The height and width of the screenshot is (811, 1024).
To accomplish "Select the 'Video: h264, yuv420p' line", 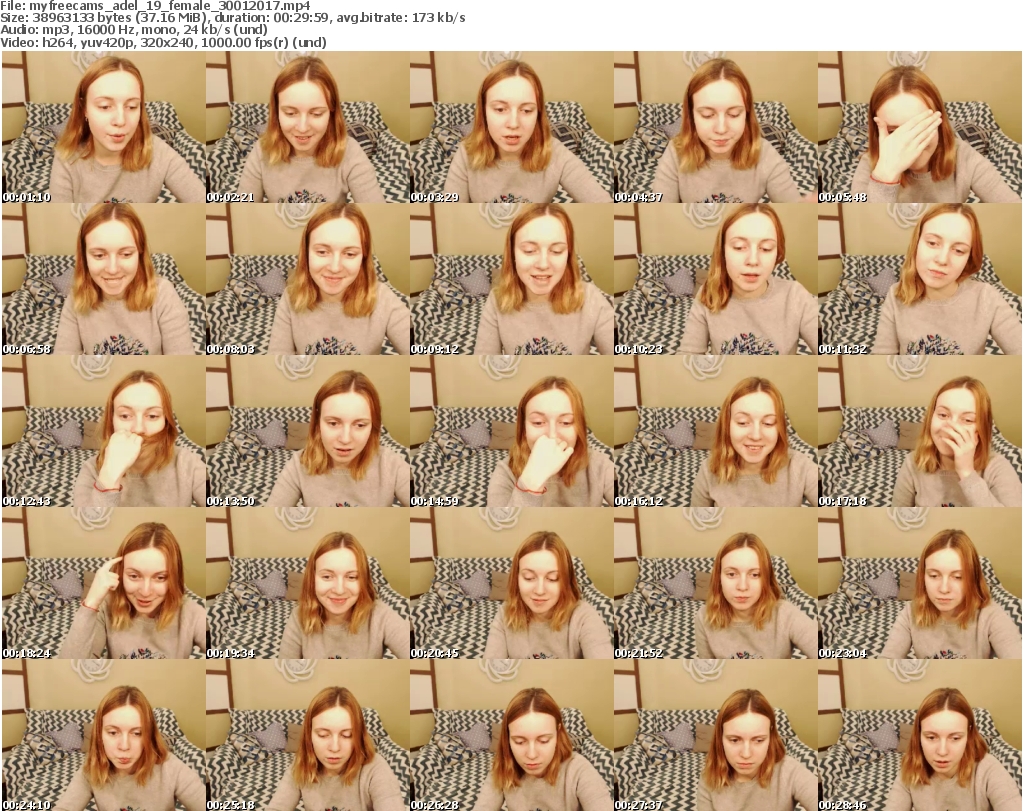I will click(x=164, y=42).
